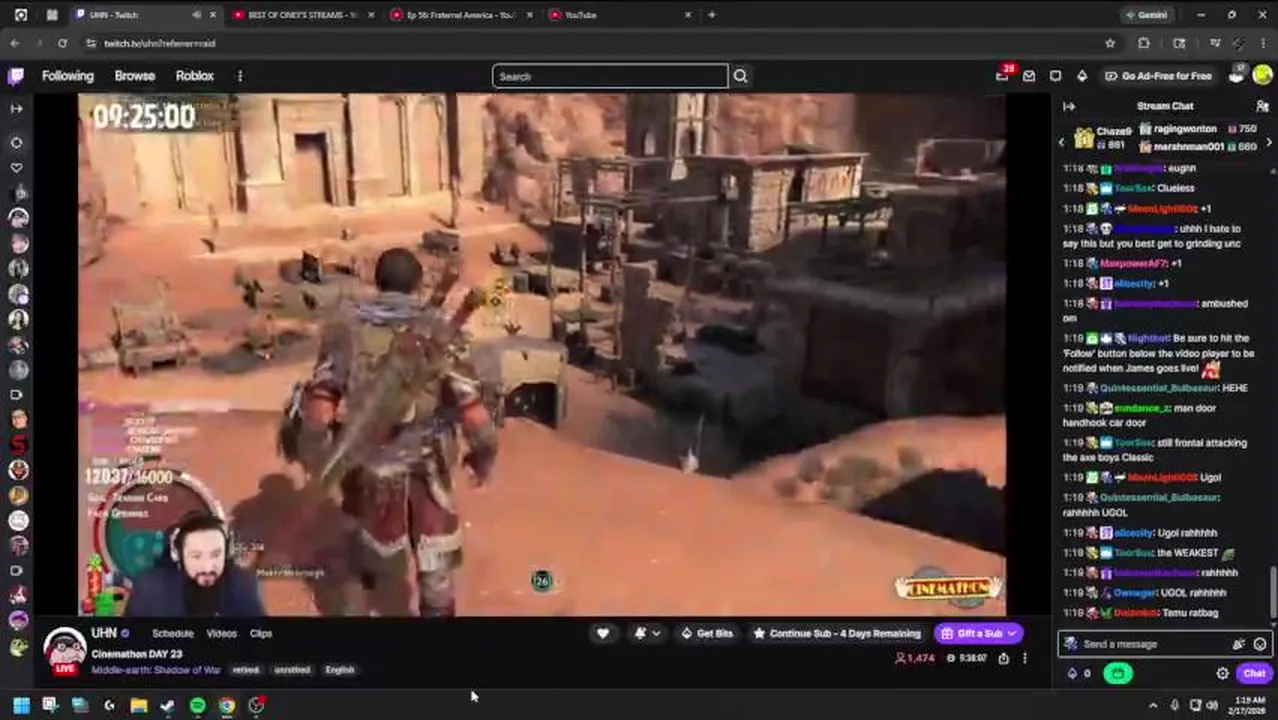Screen dimensions: 1278x720
Task: Open Middle-earth: Shadow of War category link
Action: 156,670
